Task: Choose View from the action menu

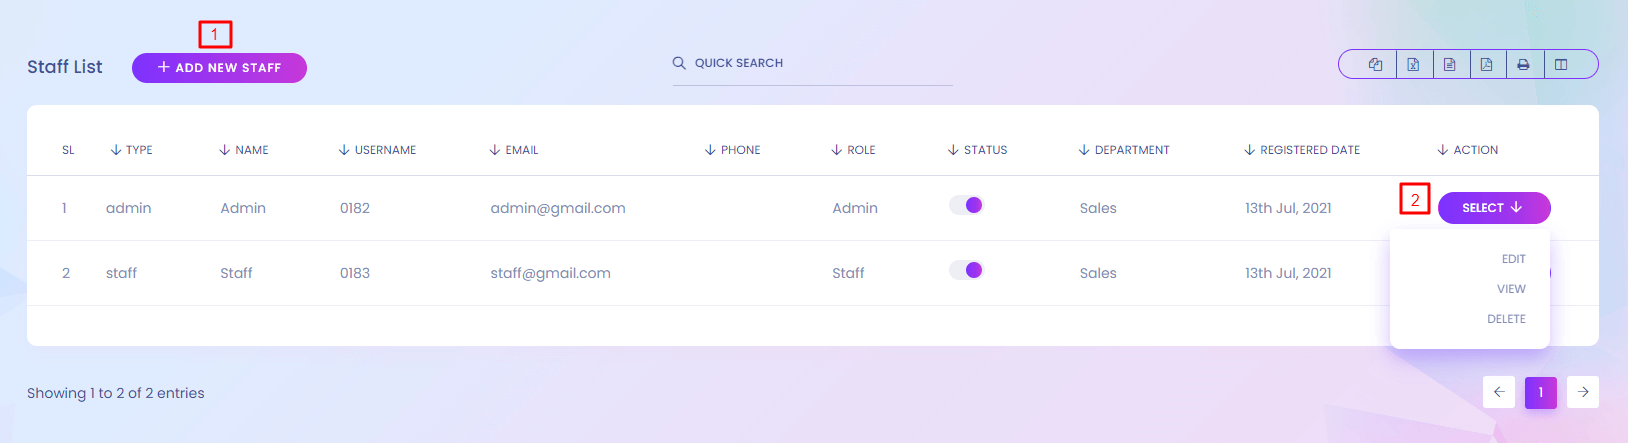Action: tap(1511, 289)
